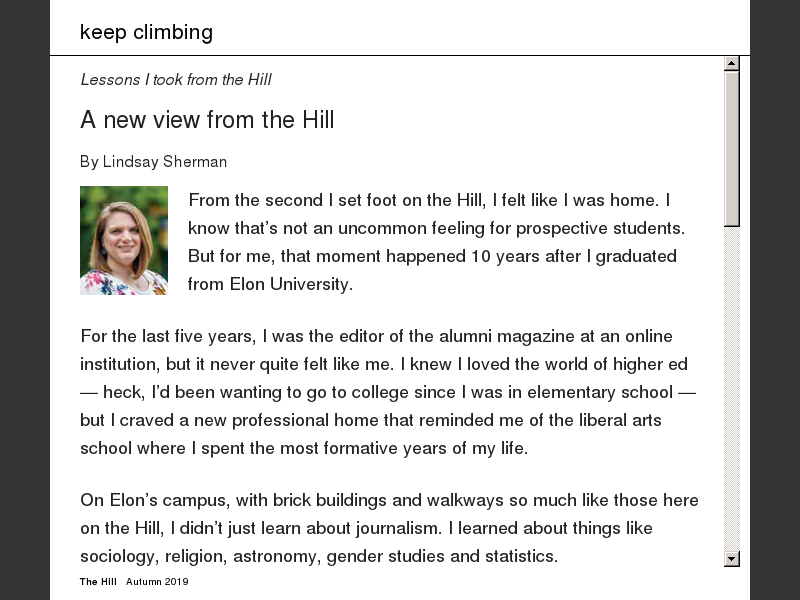Click the "Autumn 2019" issue label
This screenshot has width=800, height=600.
[157, 582]
